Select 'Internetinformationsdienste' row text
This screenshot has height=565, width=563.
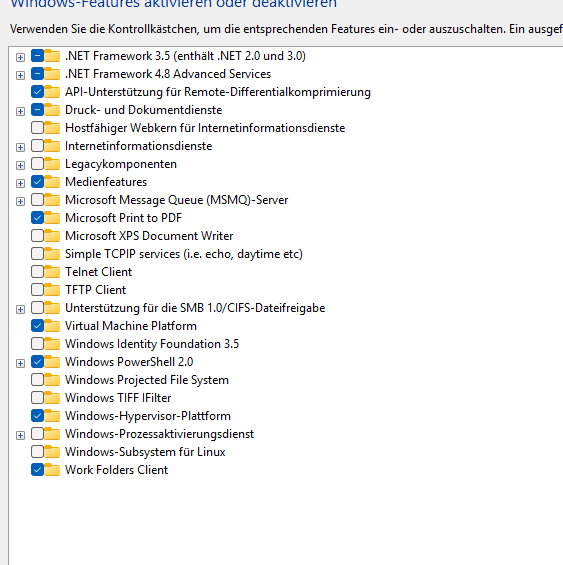click(x=139, y=146)
